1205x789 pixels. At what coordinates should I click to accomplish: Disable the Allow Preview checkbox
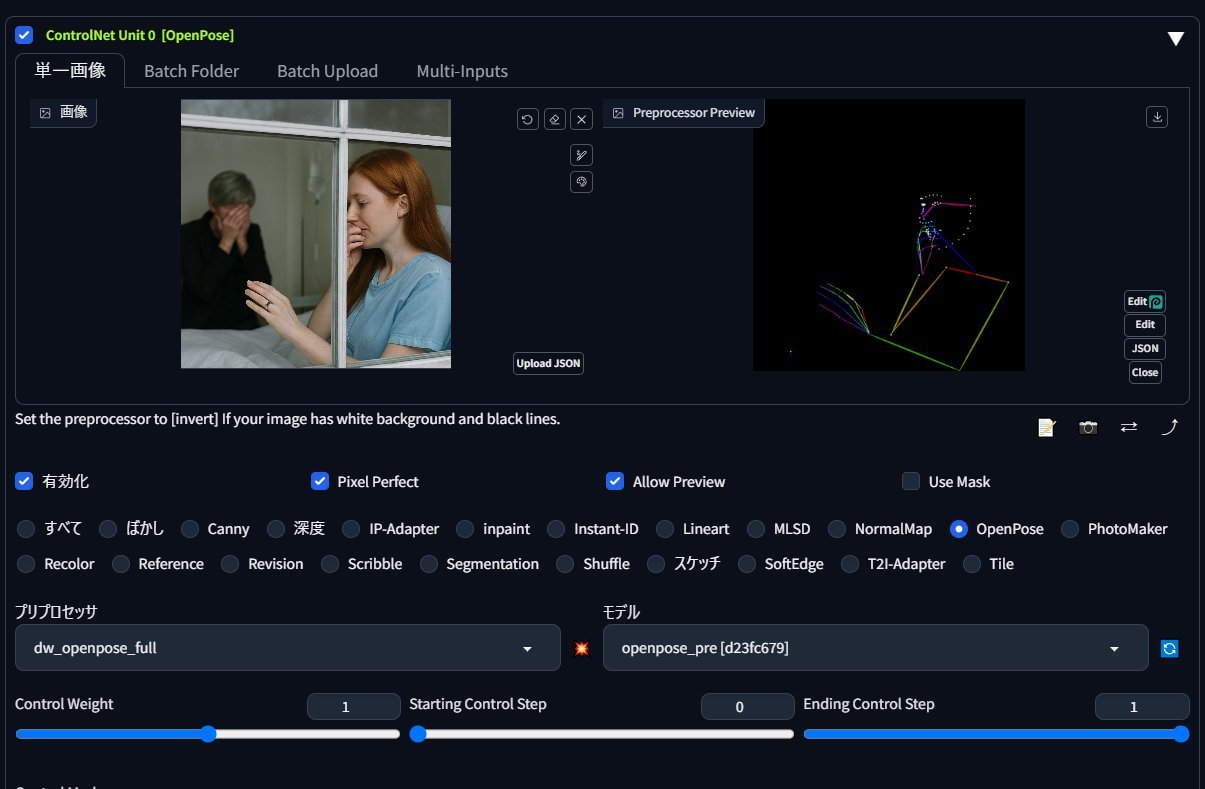tap(615, 481)
